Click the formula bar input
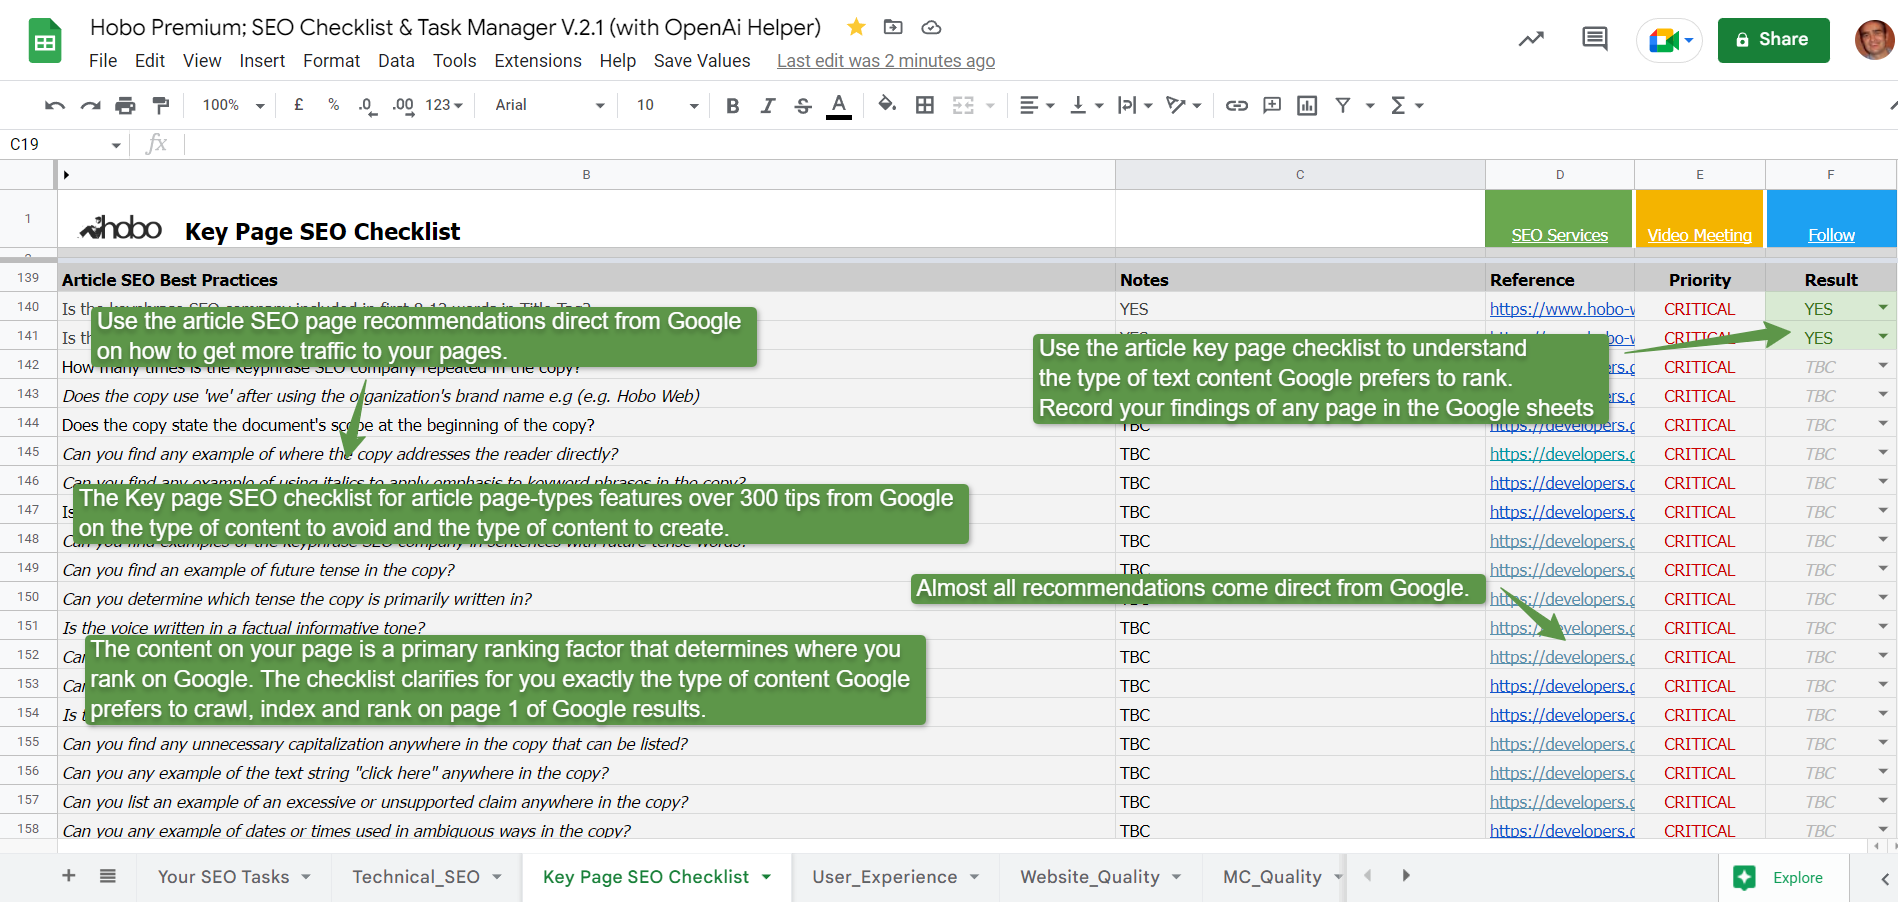 tap(1040, 145)
